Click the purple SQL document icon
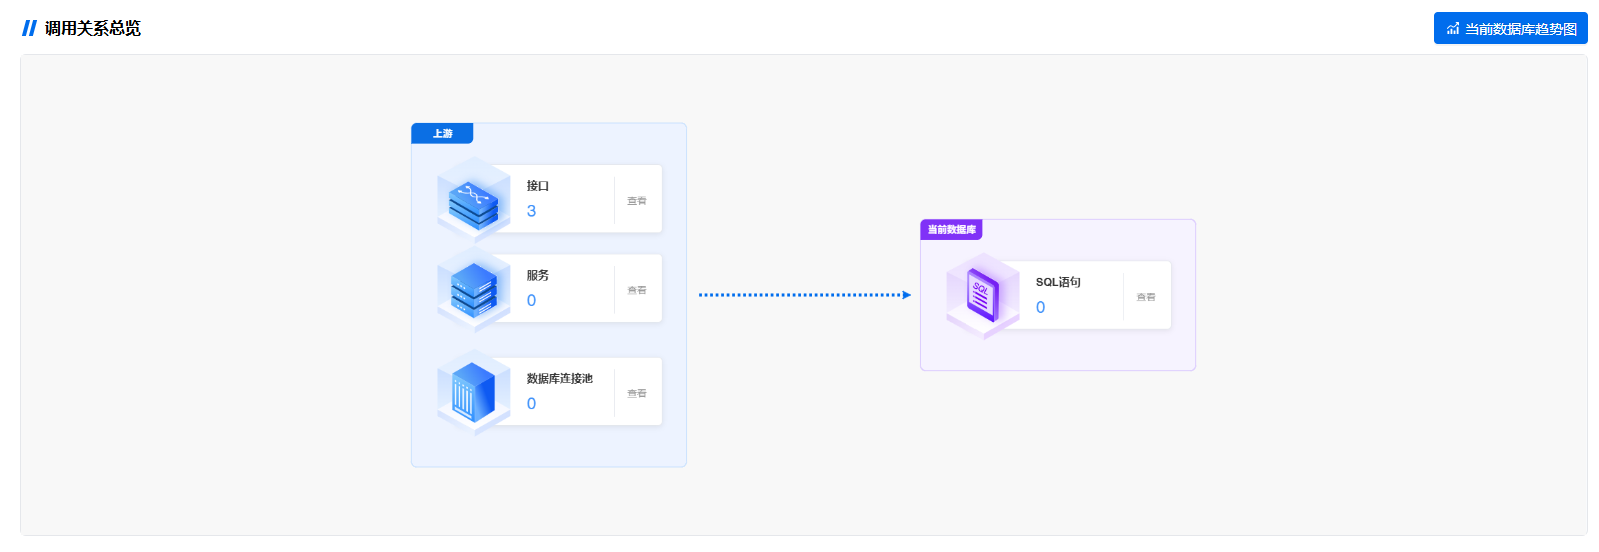 [x=983, y=296]
